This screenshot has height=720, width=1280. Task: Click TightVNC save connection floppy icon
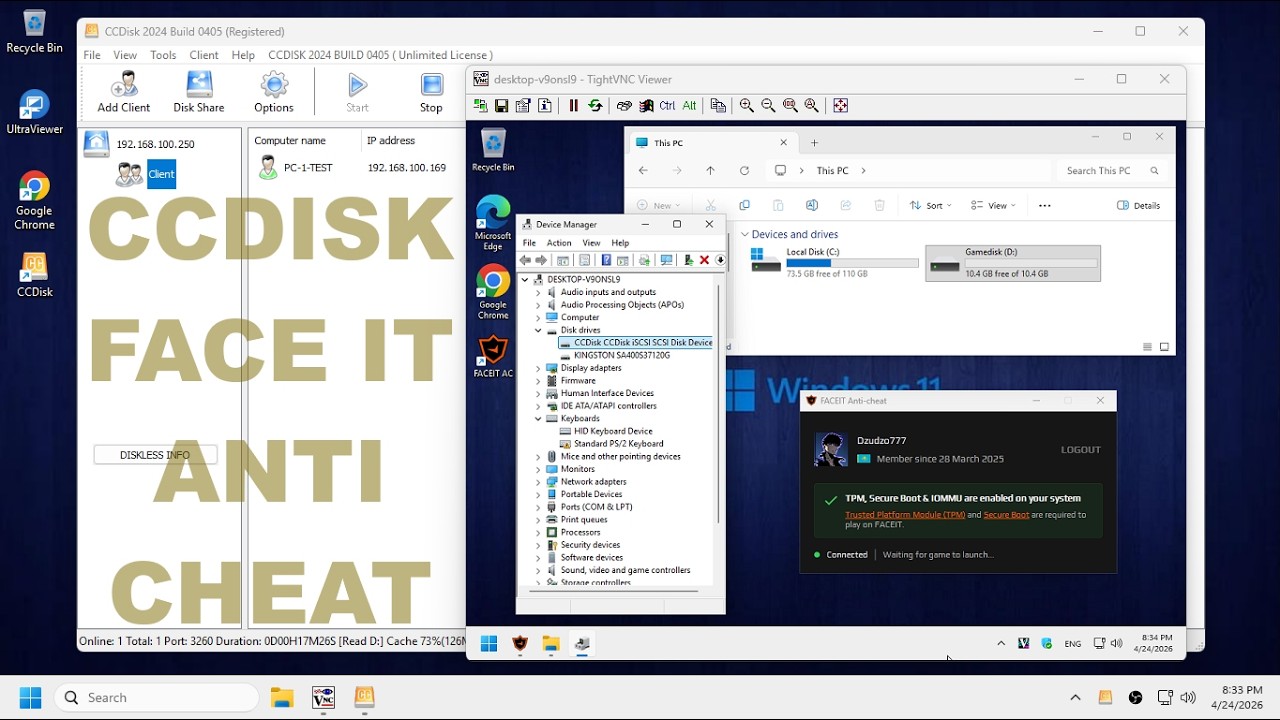coord(502,105)
